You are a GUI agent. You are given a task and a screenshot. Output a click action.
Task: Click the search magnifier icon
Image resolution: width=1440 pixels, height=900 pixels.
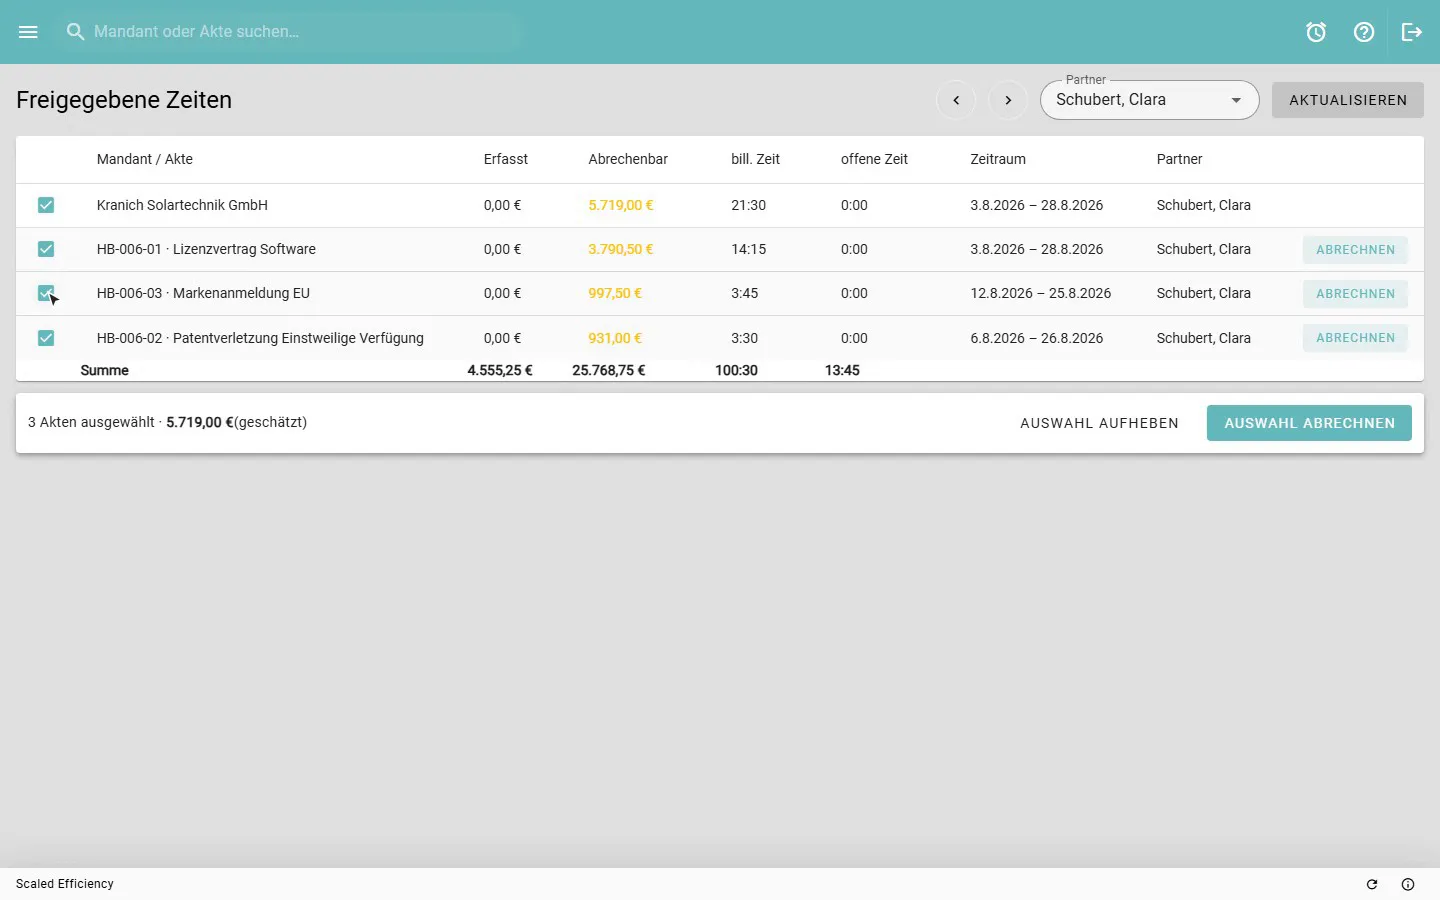point(75,32)
